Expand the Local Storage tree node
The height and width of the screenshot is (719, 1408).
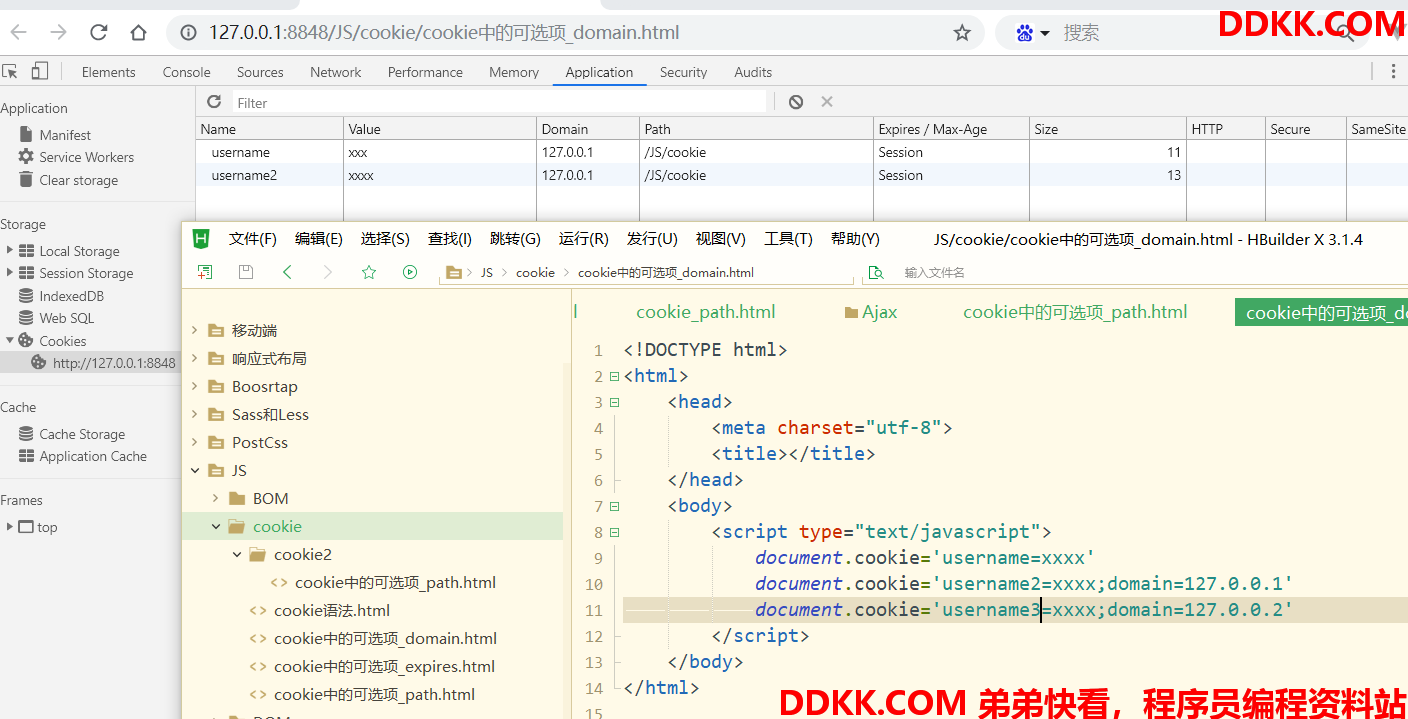(10, 250)
